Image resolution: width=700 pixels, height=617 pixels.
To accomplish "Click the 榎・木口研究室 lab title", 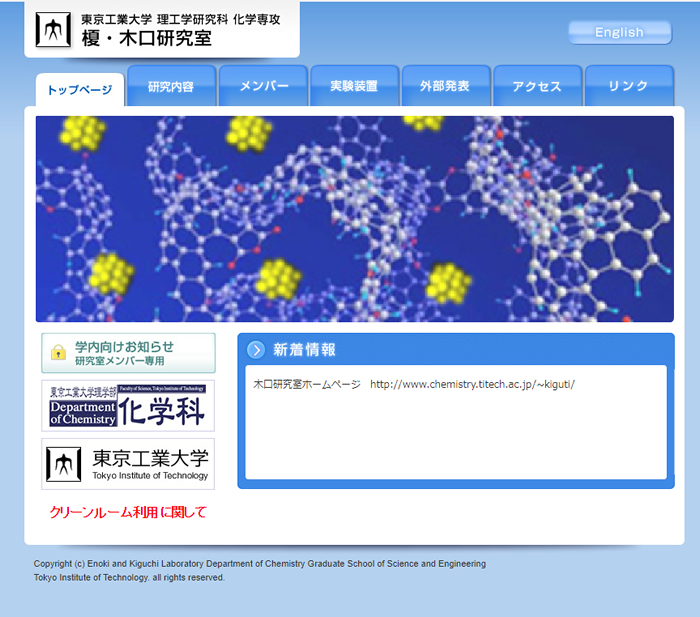I will [x=146, y=38].
